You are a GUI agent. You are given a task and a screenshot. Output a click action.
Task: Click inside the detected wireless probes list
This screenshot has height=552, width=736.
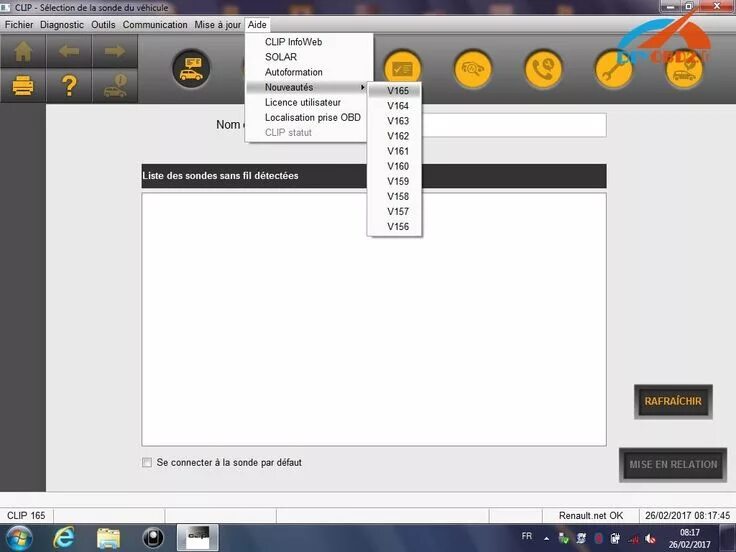pyautogui.click(x=374, y=319)
